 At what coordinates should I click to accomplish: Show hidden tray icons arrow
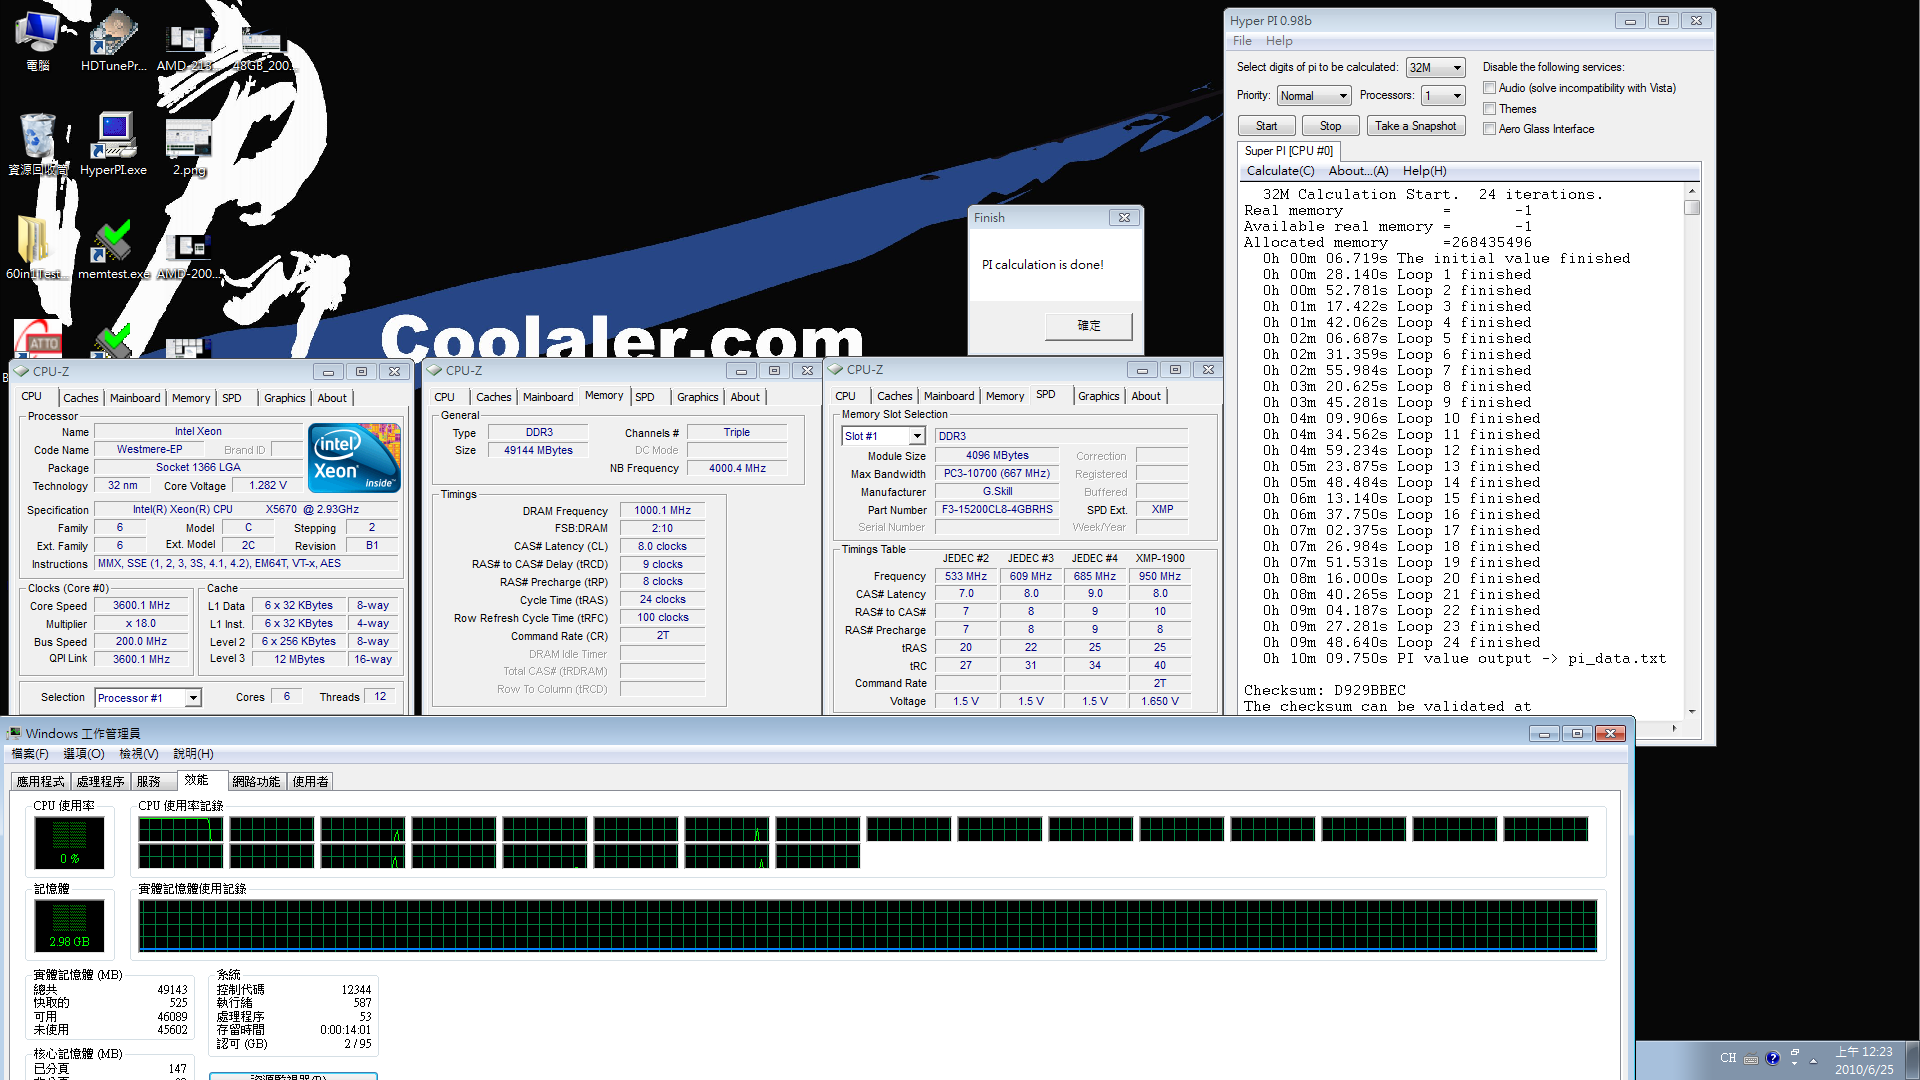tap(1813, 1060)
